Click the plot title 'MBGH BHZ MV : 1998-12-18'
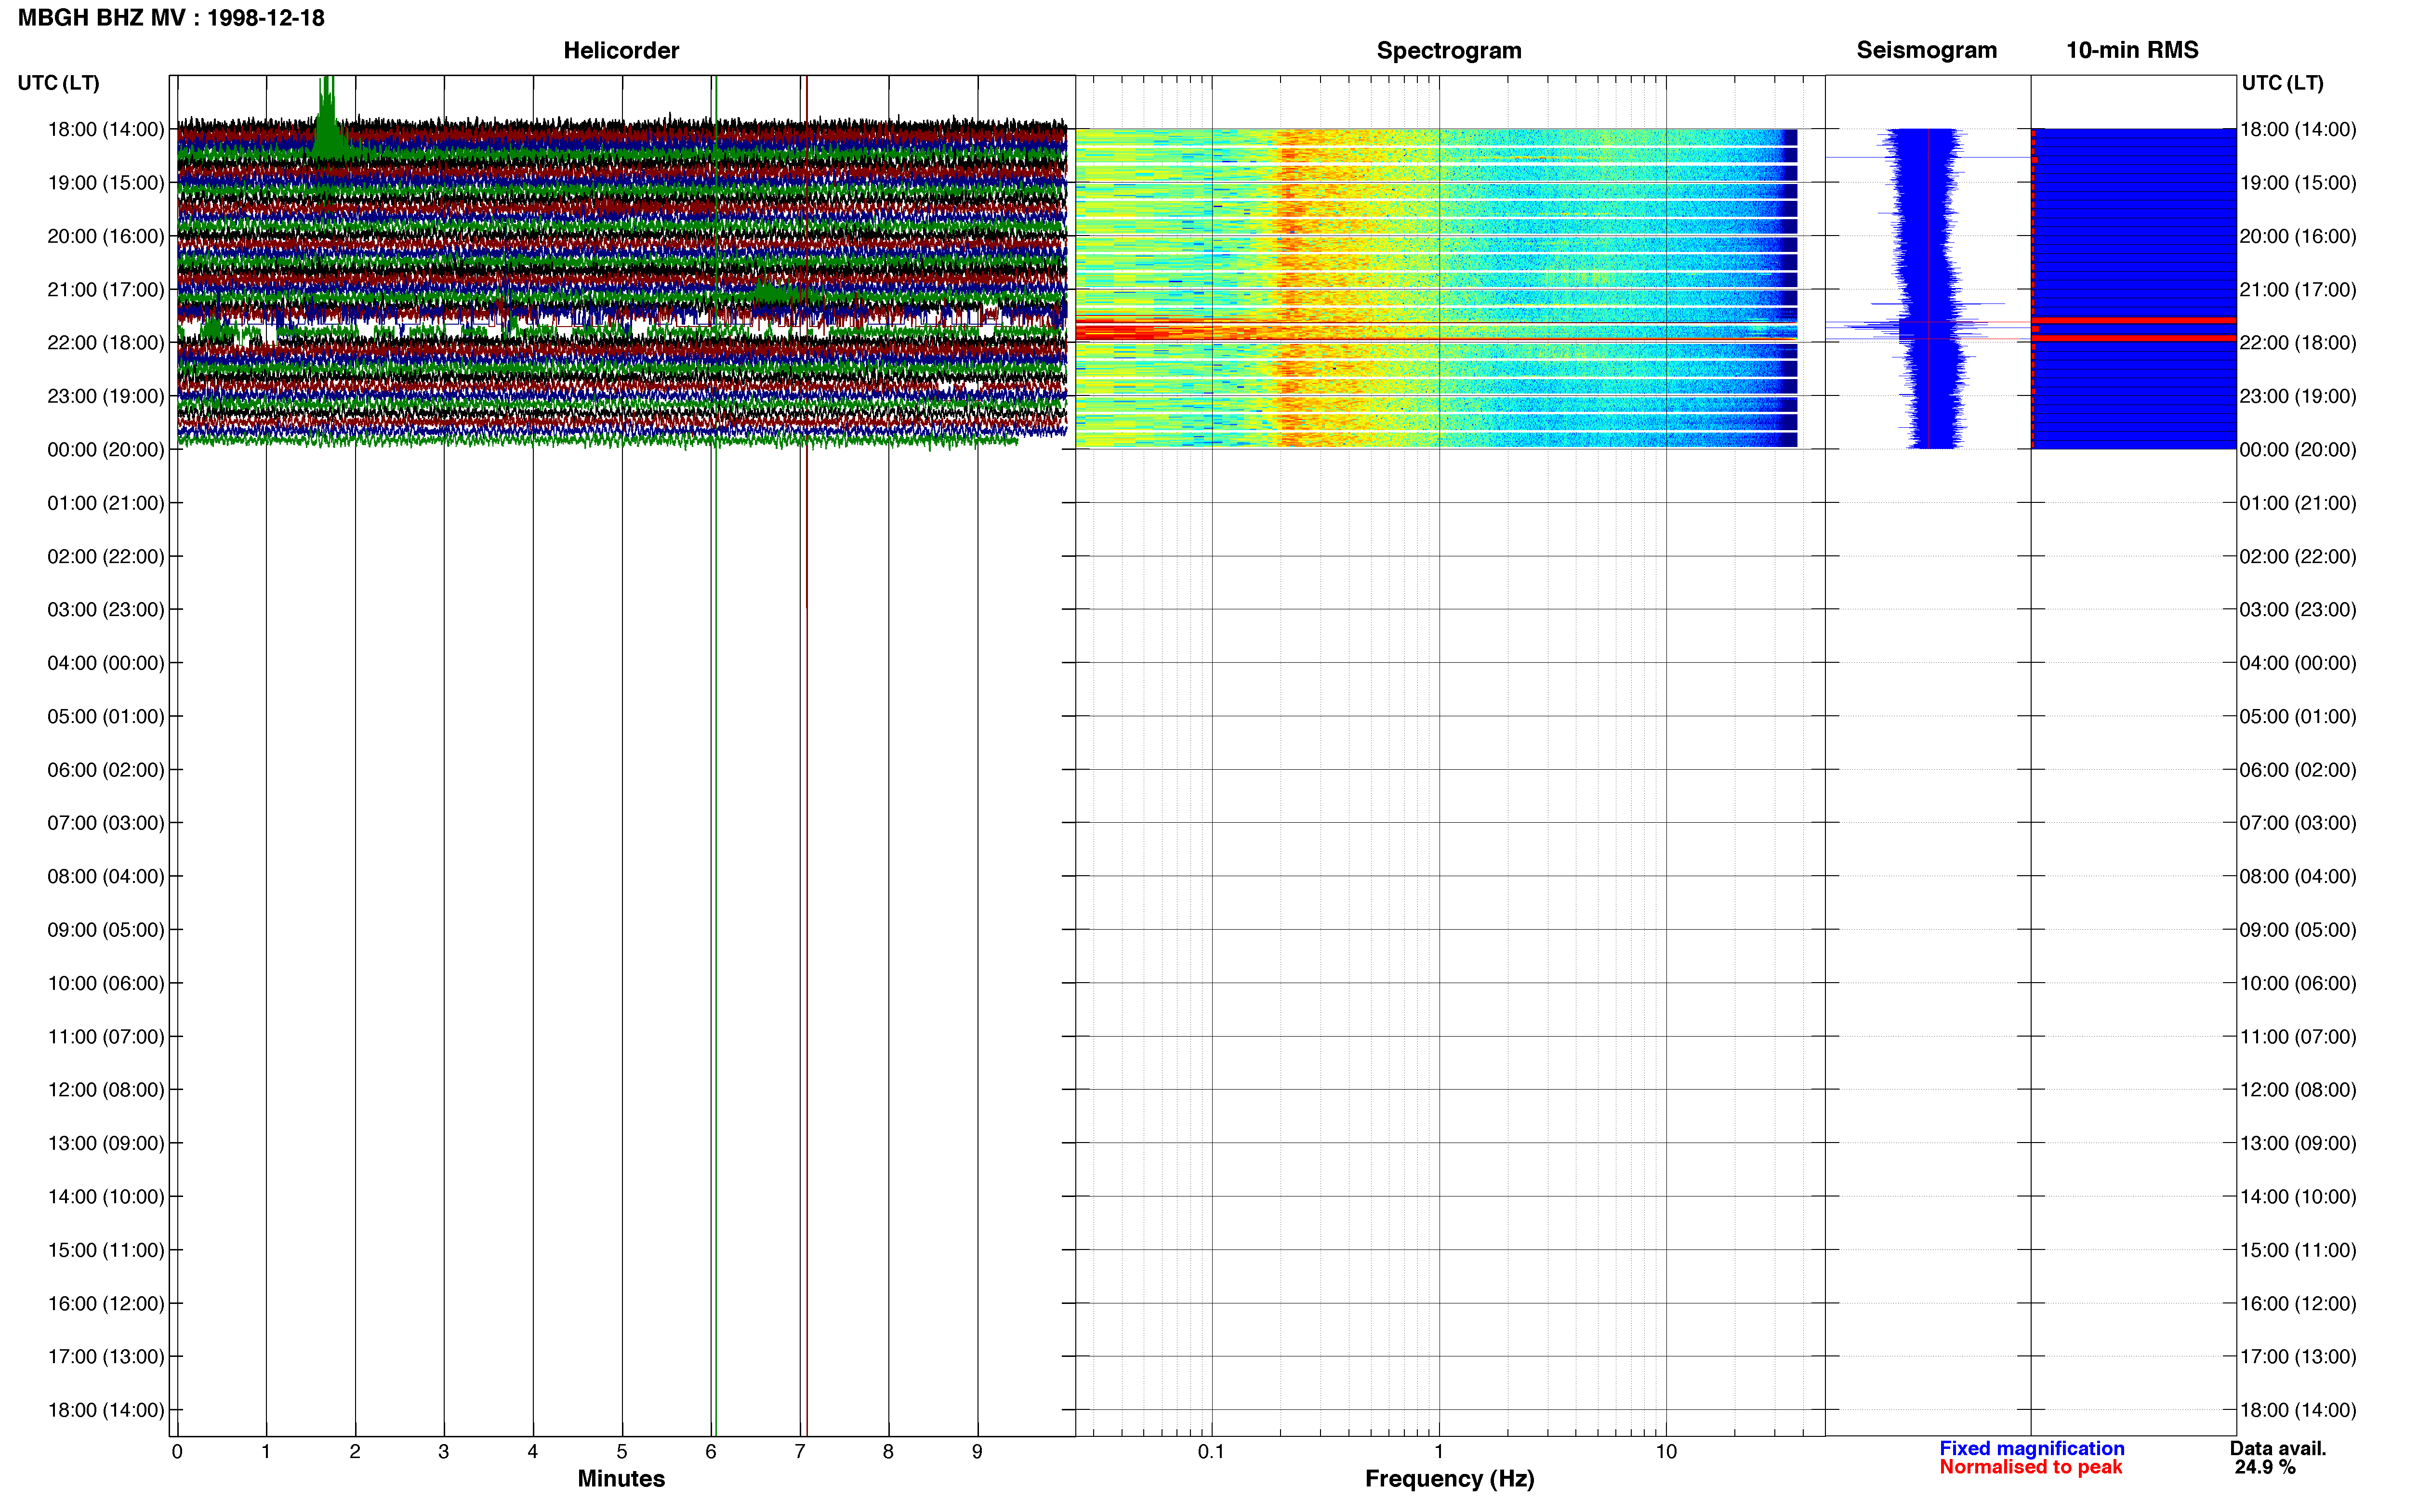2418x1512 pixels. click(171, 18)
